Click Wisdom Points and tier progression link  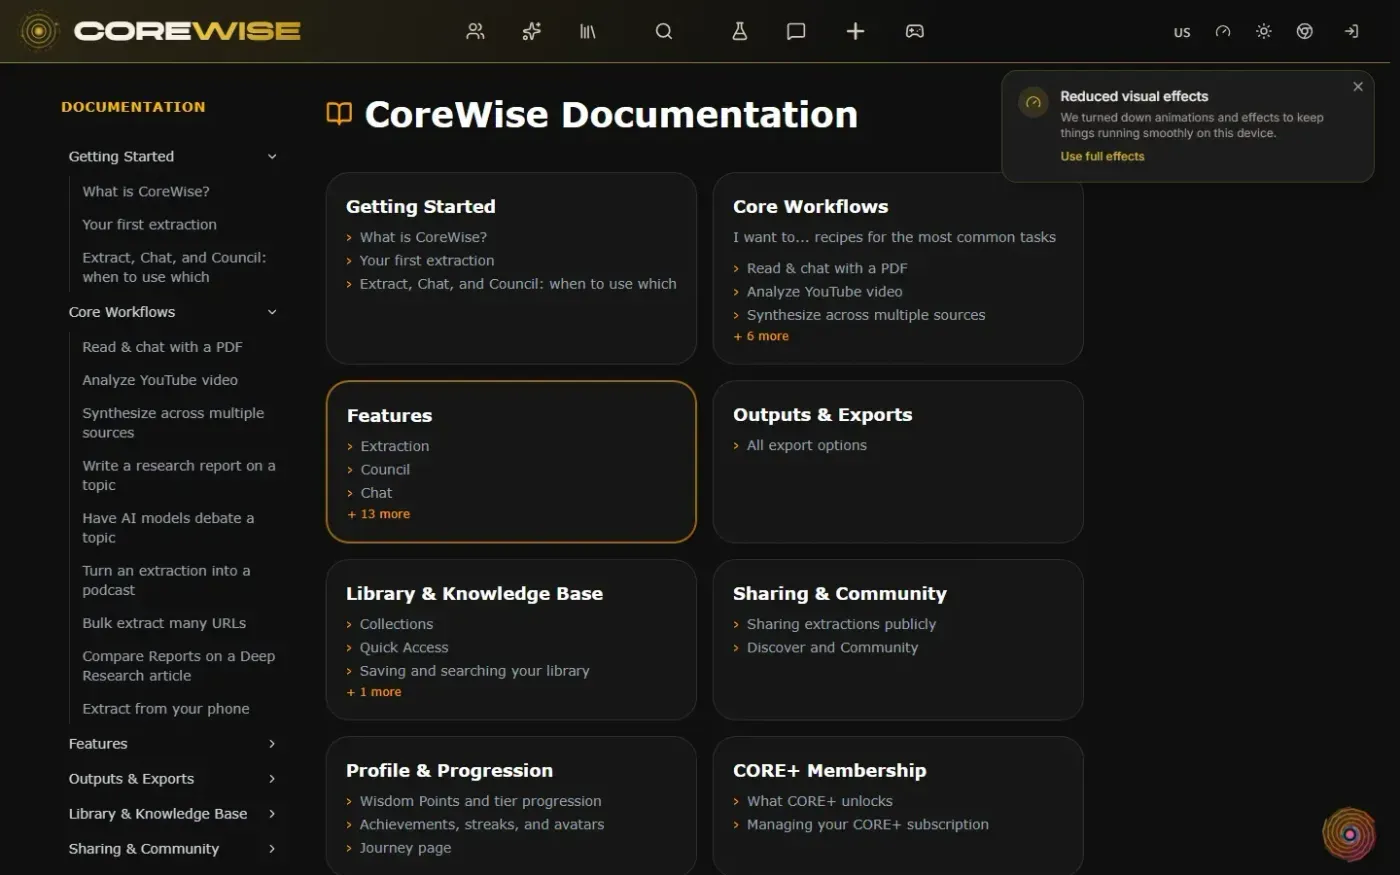click(x=480, y=801)
